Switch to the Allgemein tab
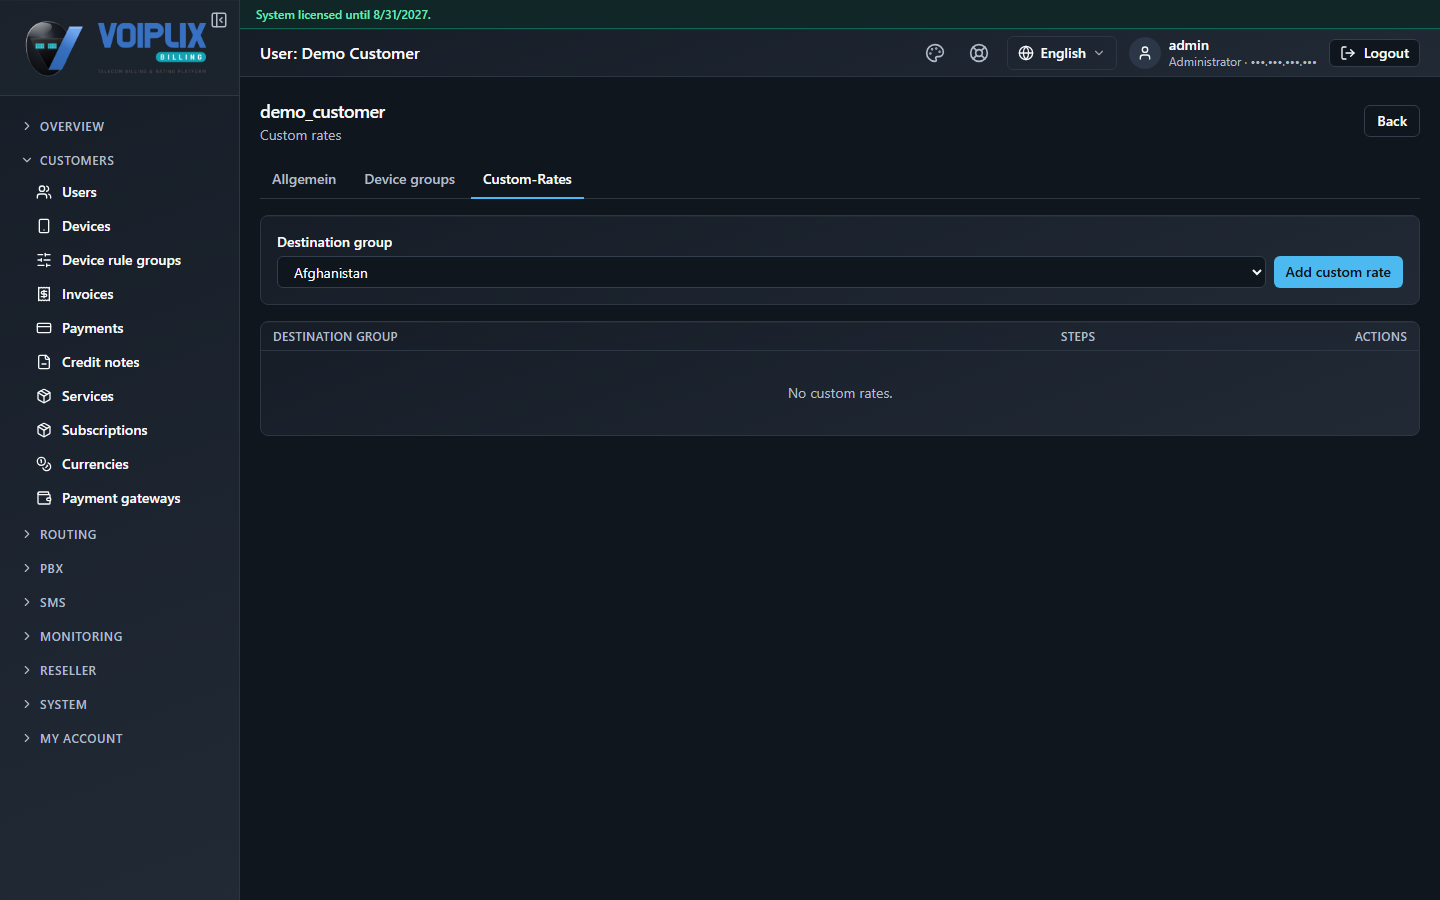The width and height of the screenshot is (1440, 900). coord(304,179)
